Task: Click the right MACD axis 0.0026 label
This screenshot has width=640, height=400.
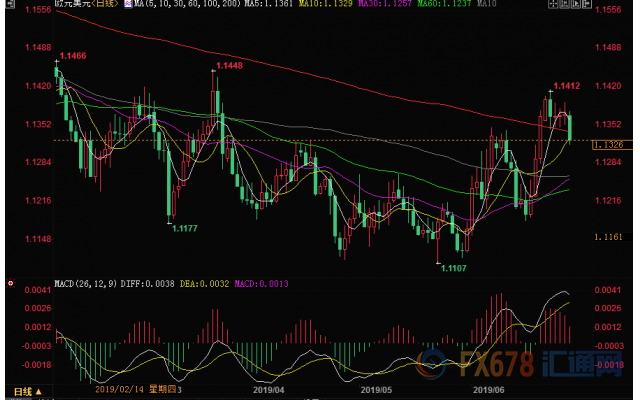Action: click(608, 308)
